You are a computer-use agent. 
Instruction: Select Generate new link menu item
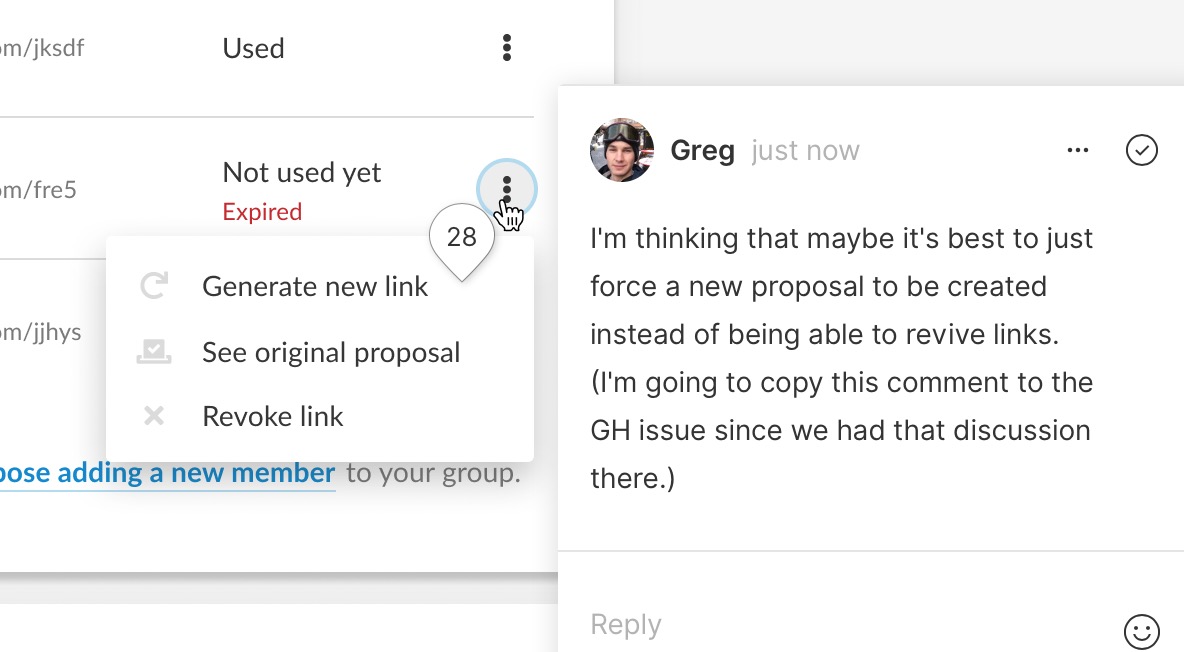[x=316, y=286]
